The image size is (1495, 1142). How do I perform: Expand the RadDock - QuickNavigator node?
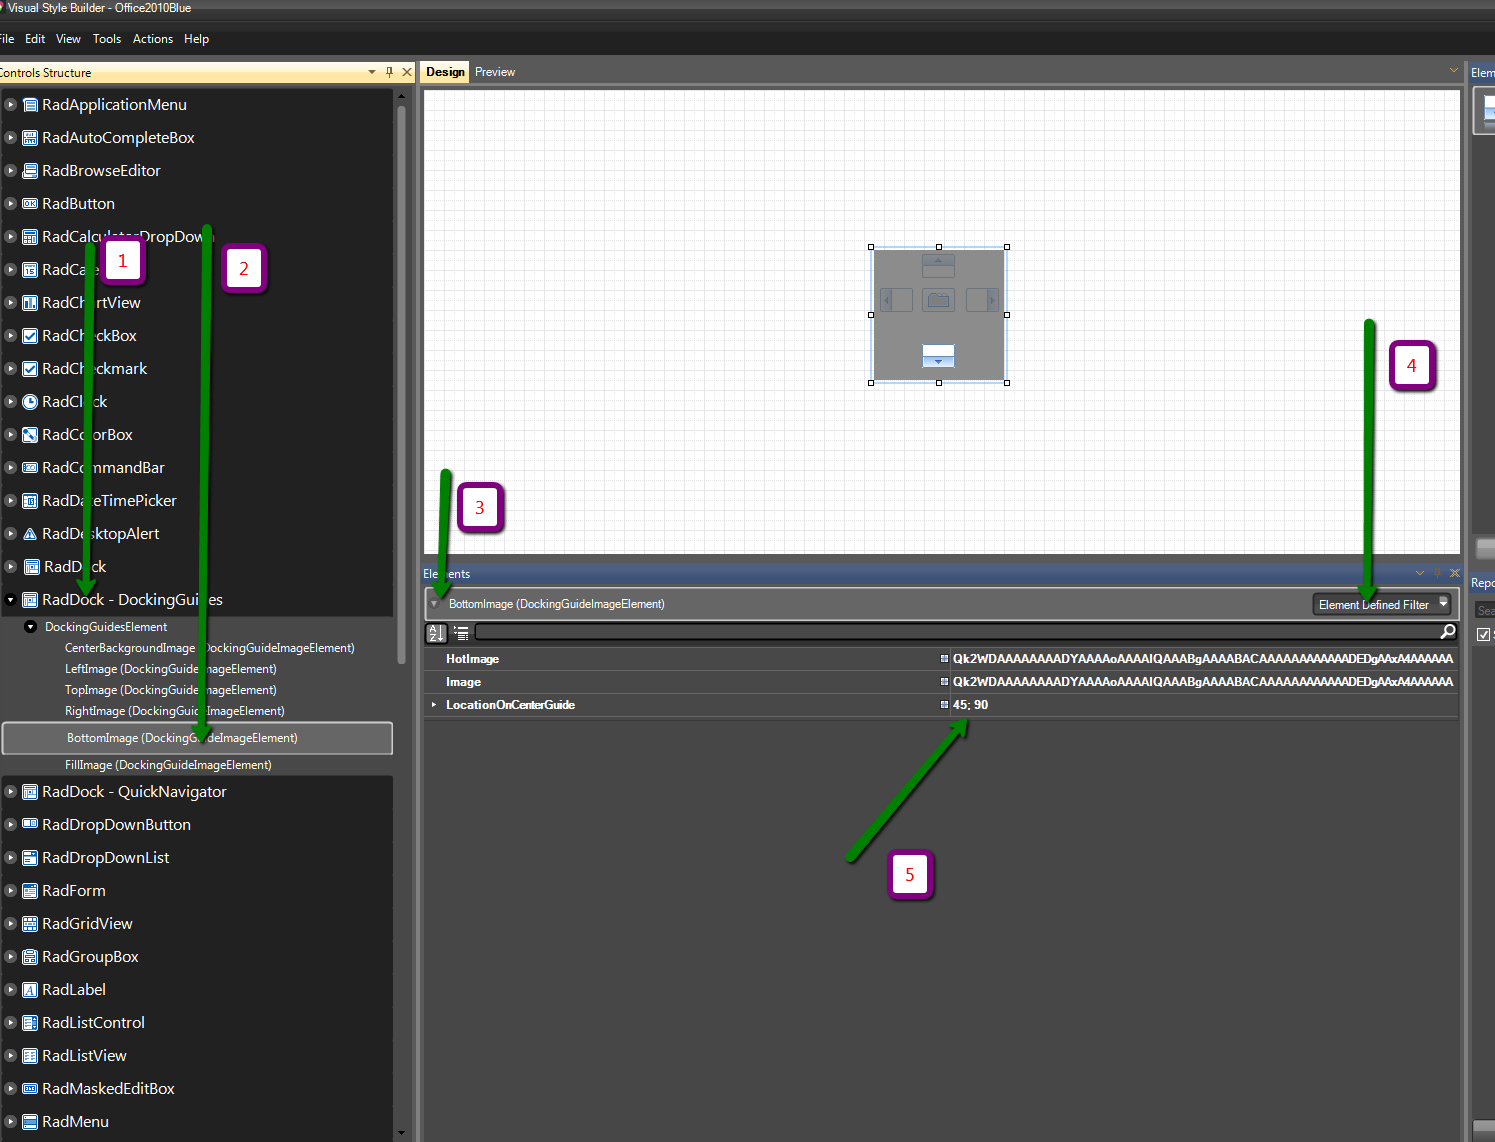(x=11, y=792)
